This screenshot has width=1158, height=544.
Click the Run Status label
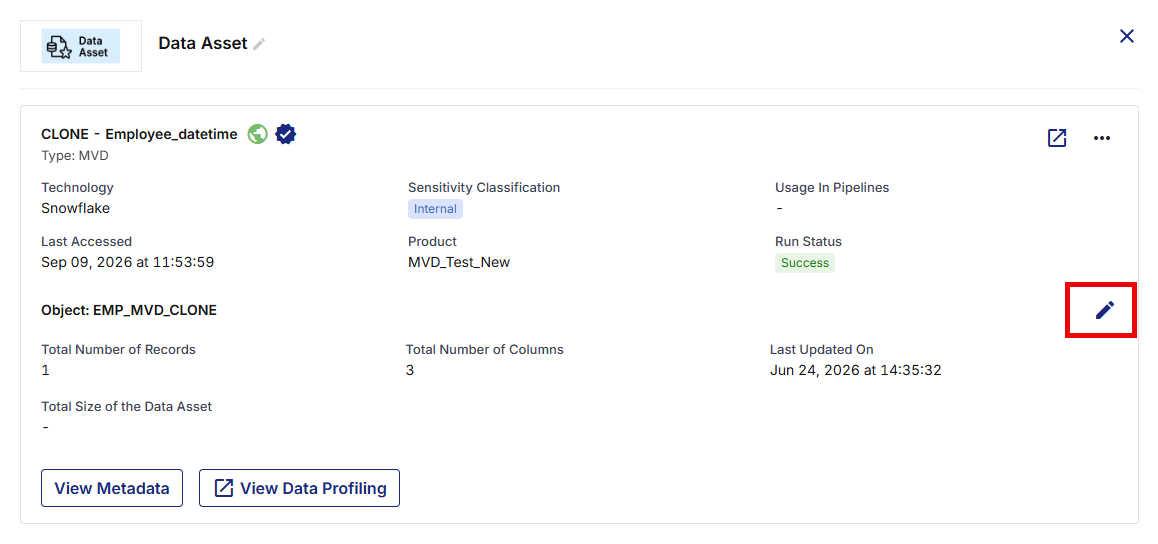point(809,241)
